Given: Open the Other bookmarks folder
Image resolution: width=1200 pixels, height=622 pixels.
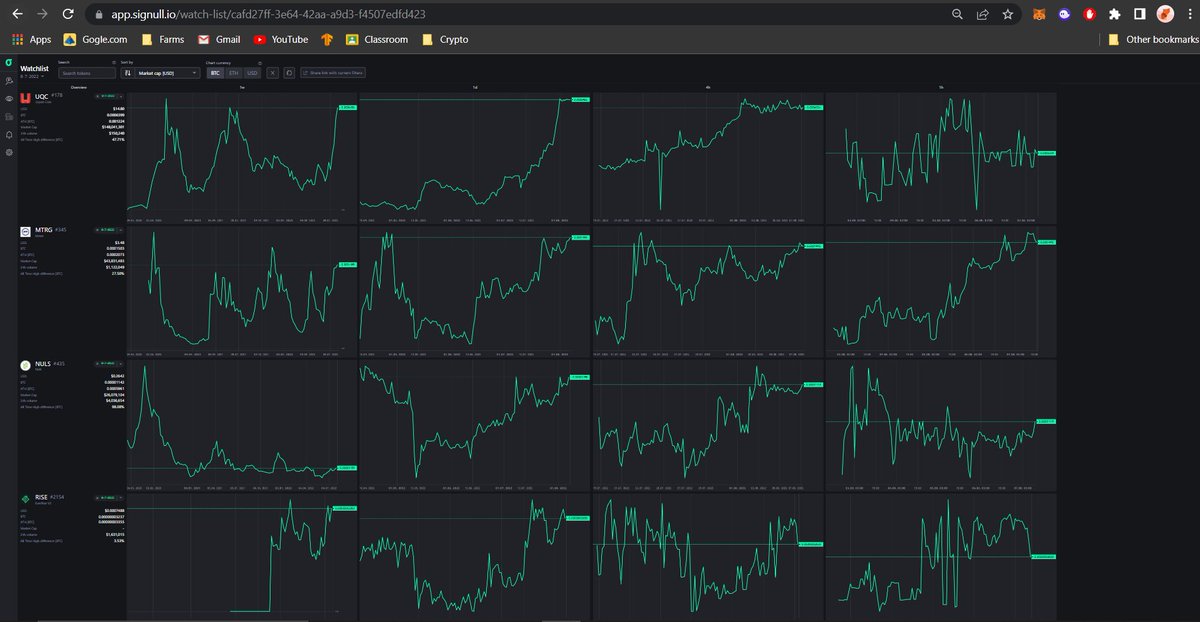Looking at the screenshot, I should 1153,39.
